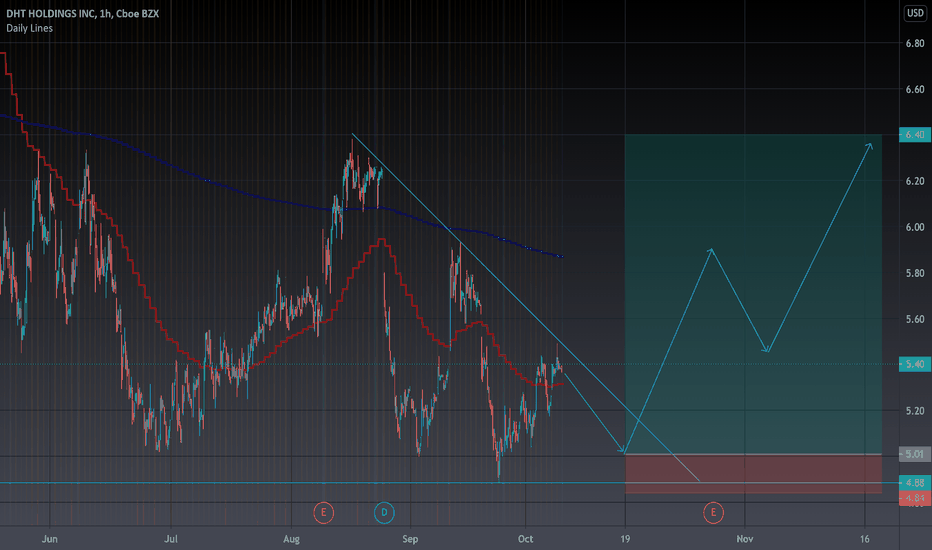Viewport: 932px width, 550px height.
Task: Click the Aug label on time axis
Action: click(x=291, y=539)
